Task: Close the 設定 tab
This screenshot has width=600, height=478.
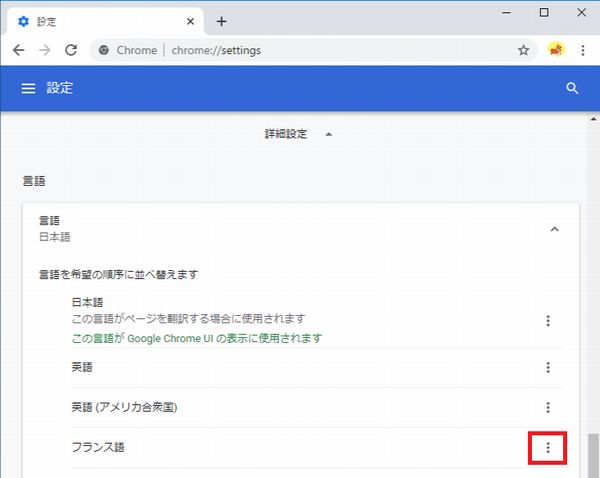Action: tap(190, 21)
